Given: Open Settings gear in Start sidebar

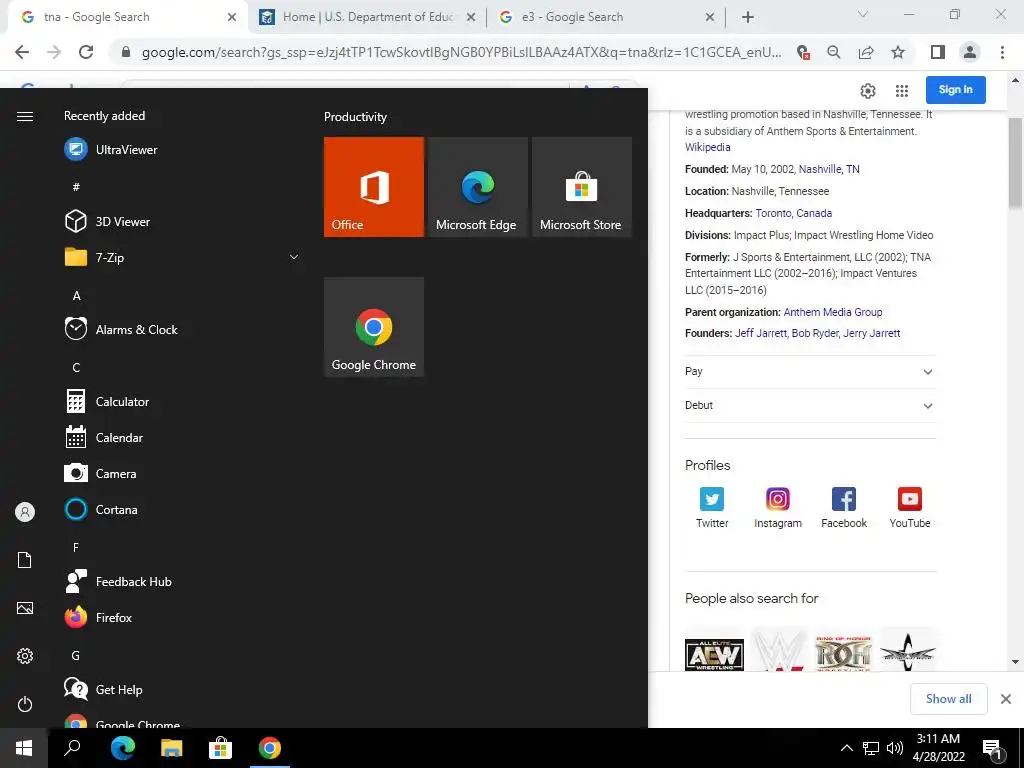Looking at the screenshot, I should [x=25, y=656].
